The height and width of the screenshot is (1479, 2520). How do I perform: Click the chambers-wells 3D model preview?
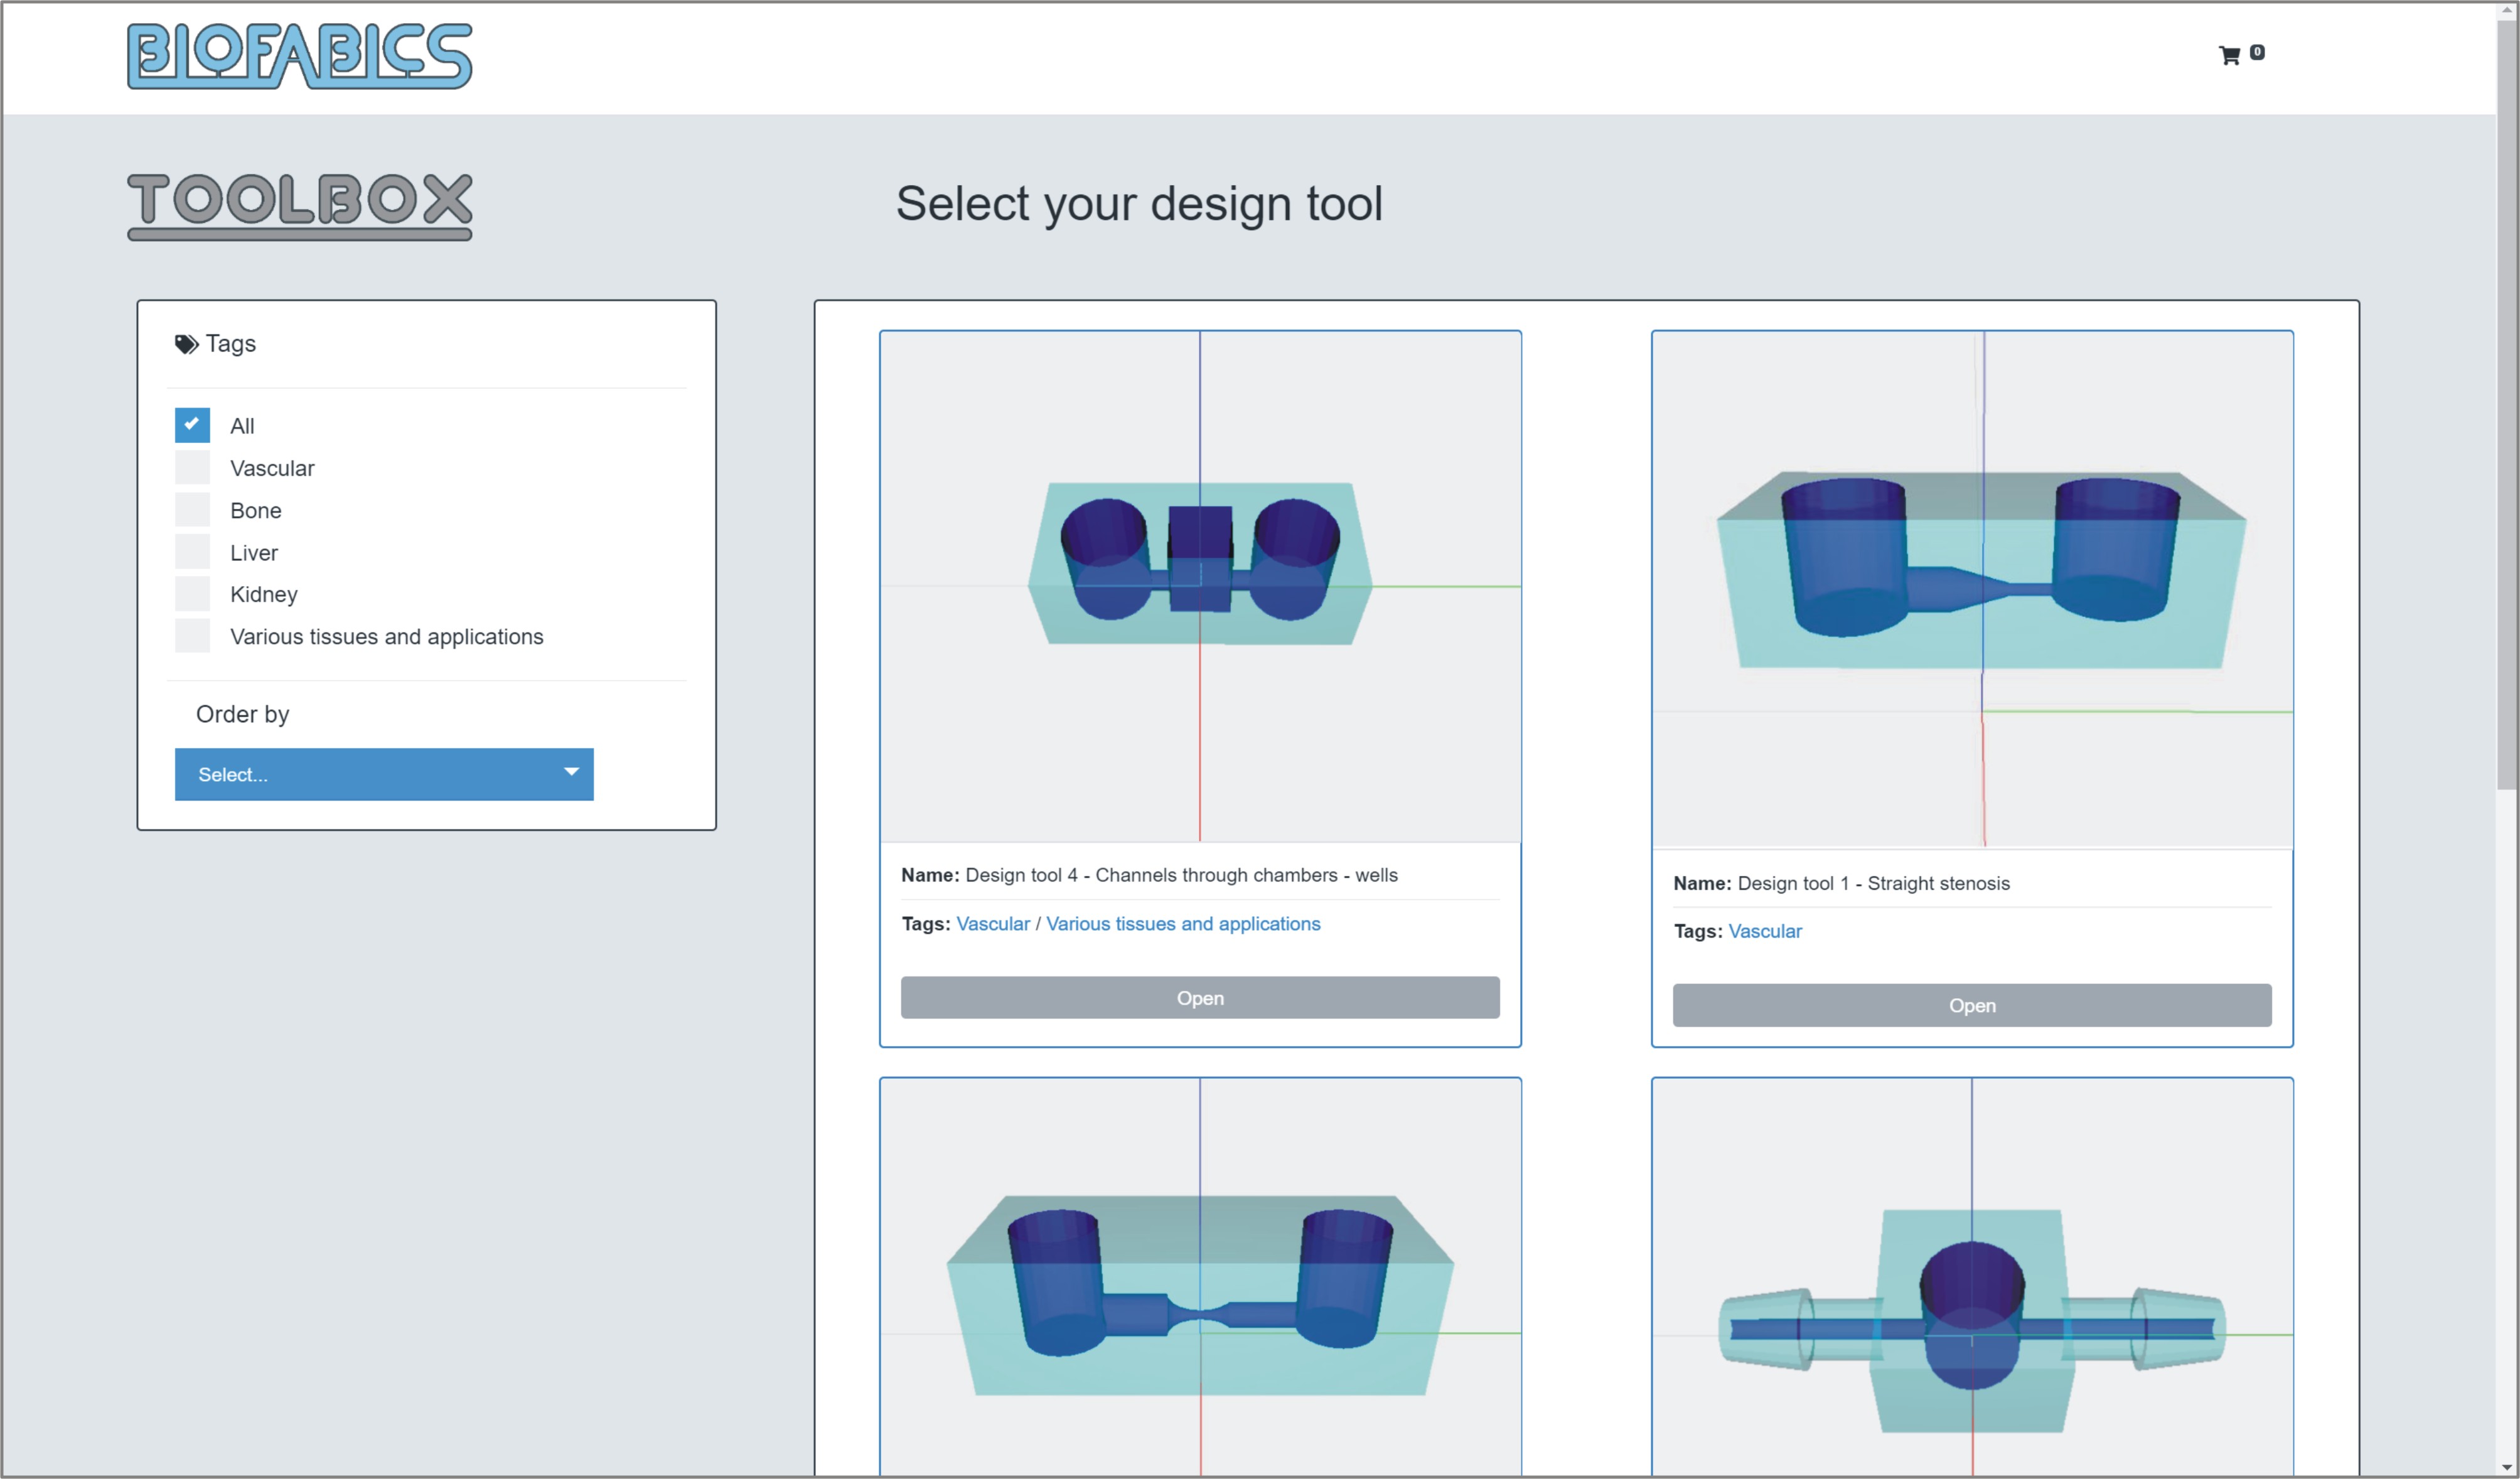(1199, 587)
